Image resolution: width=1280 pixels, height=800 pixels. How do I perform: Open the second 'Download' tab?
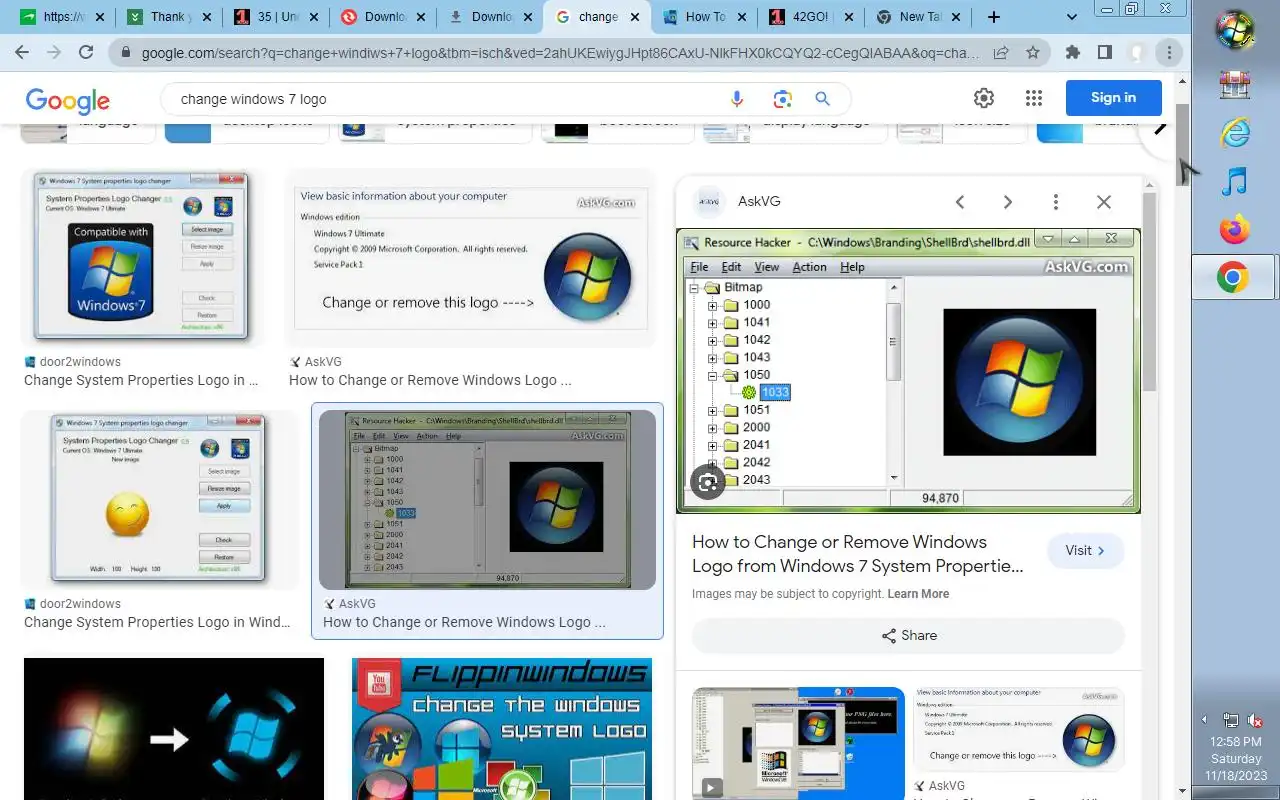491,17
